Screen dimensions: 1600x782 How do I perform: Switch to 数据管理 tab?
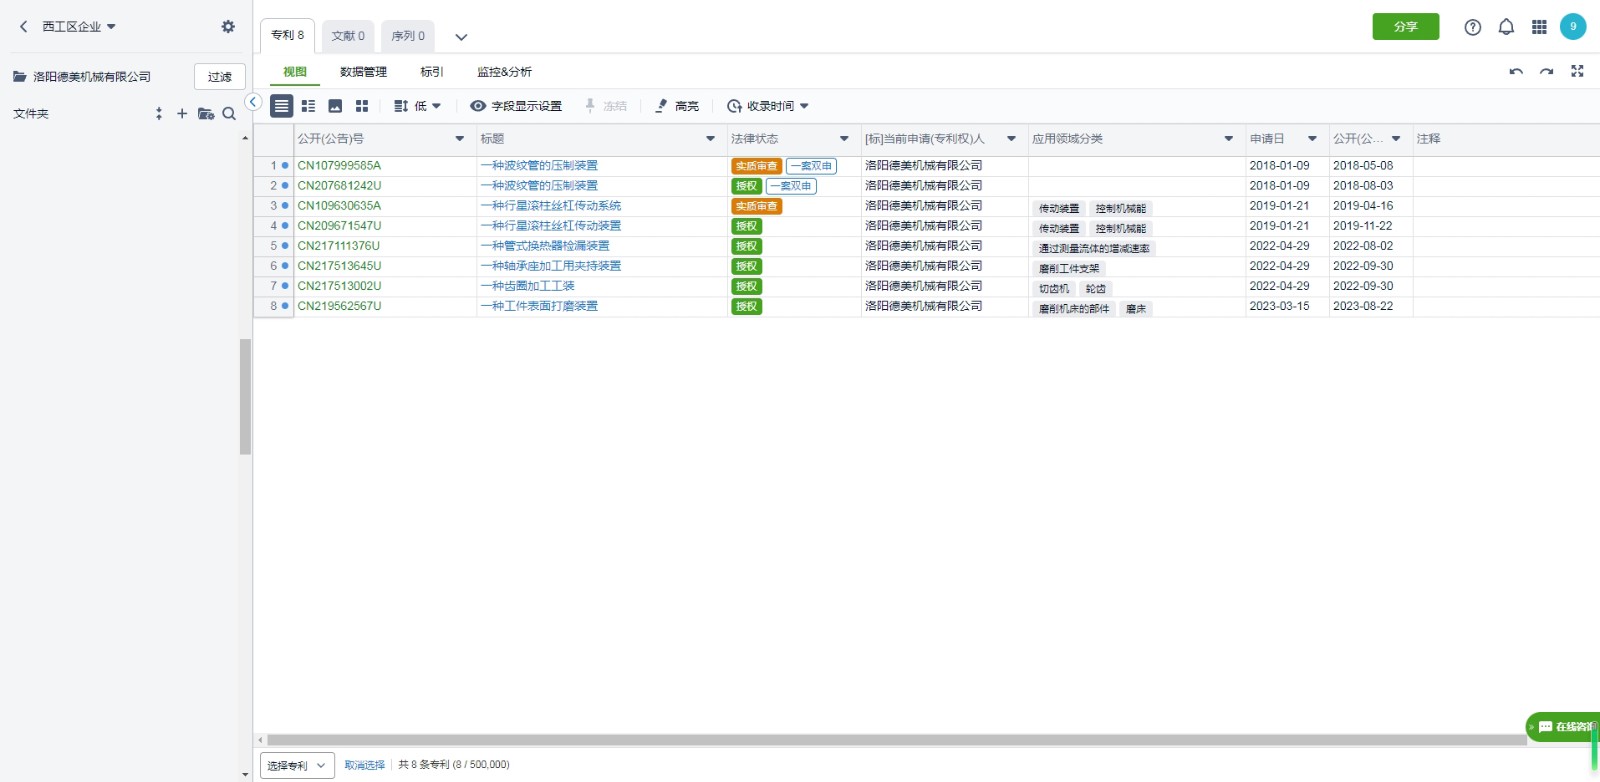pos(363,72)
